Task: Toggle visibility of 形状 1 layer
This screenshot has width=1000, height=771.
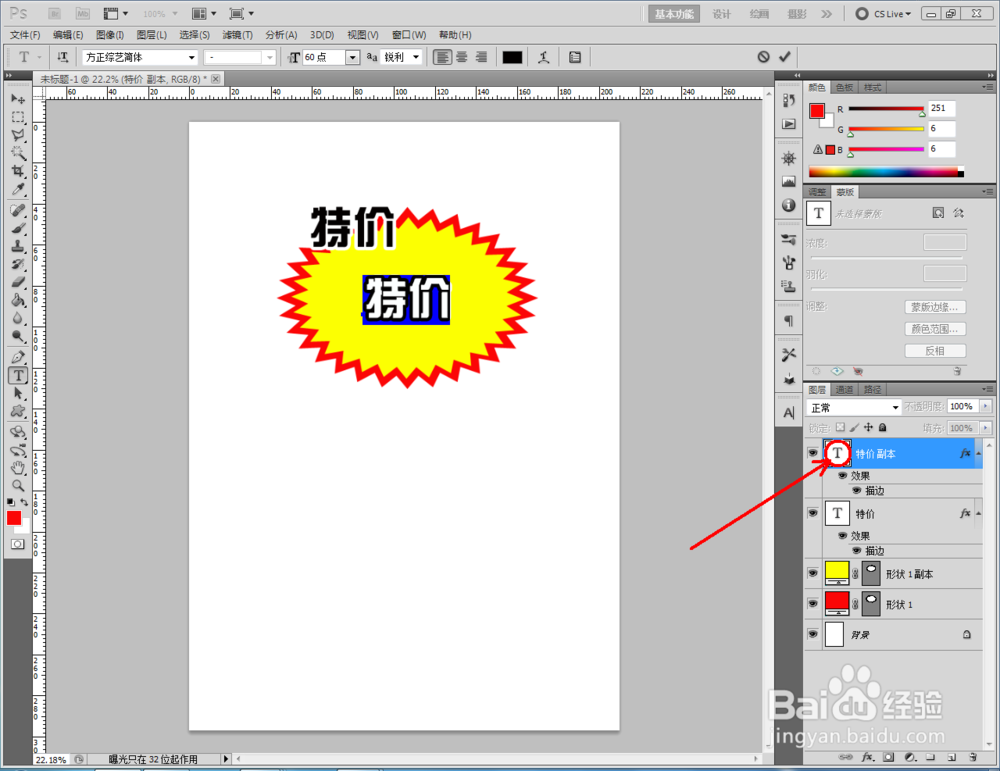Action: (x=813, y=604)
